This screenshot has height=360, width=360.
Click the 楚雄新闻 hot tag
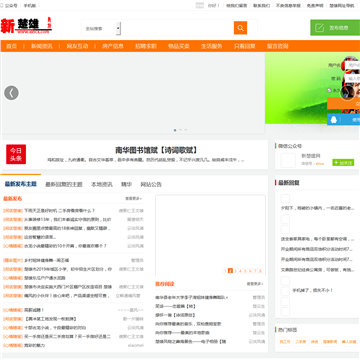click(330, 342)
